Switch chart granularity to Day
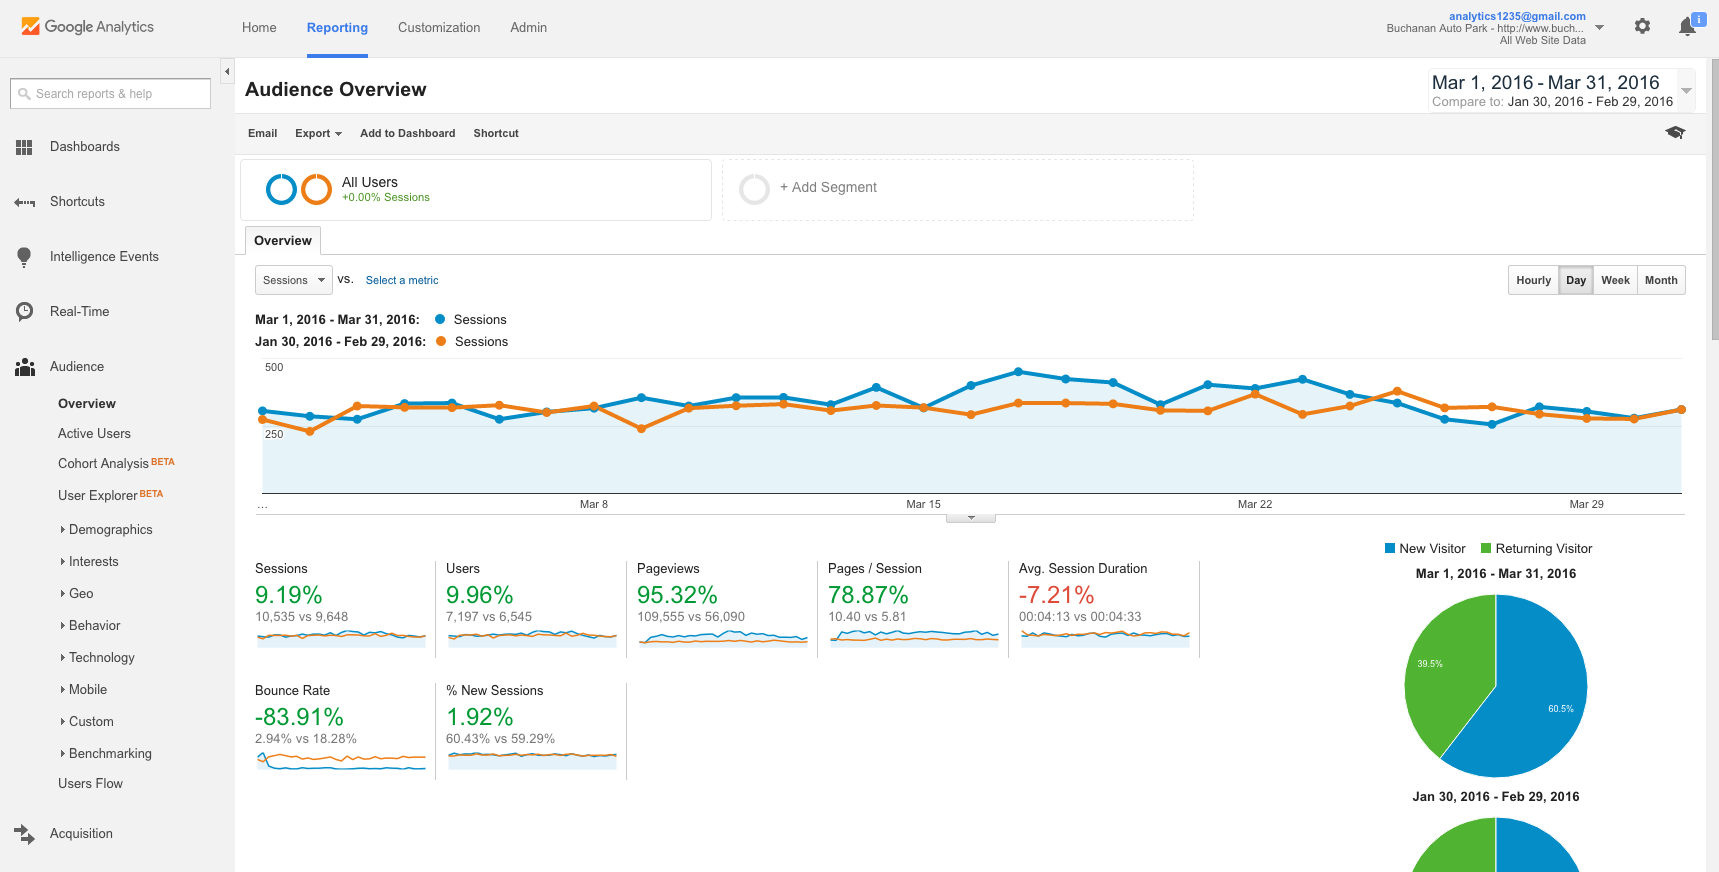The image size is (1719, 872). click(1576, 280)
